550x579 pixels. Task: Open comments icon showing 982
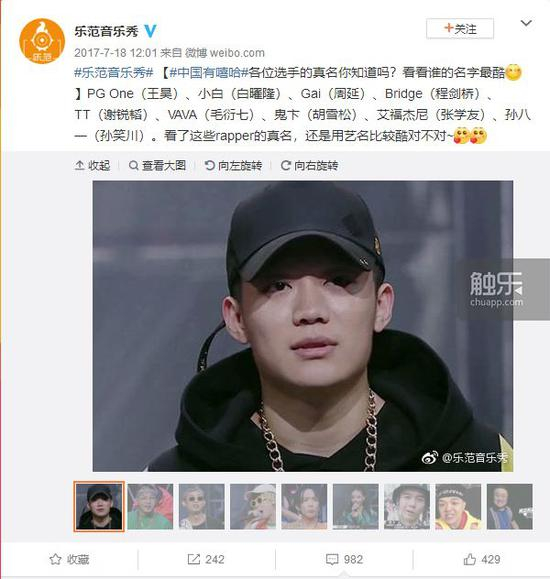coord(332,559)
